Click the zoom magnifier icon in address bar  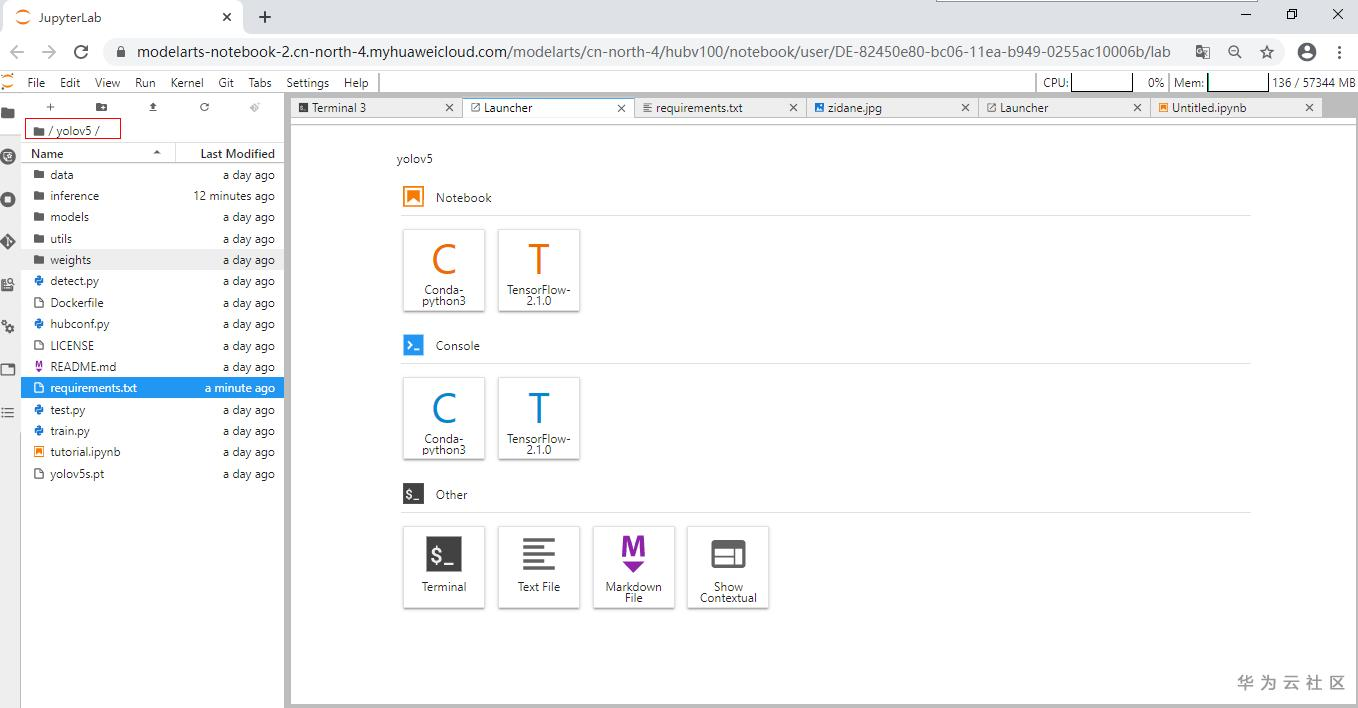pyautogui.click(x=1235, y=52)
